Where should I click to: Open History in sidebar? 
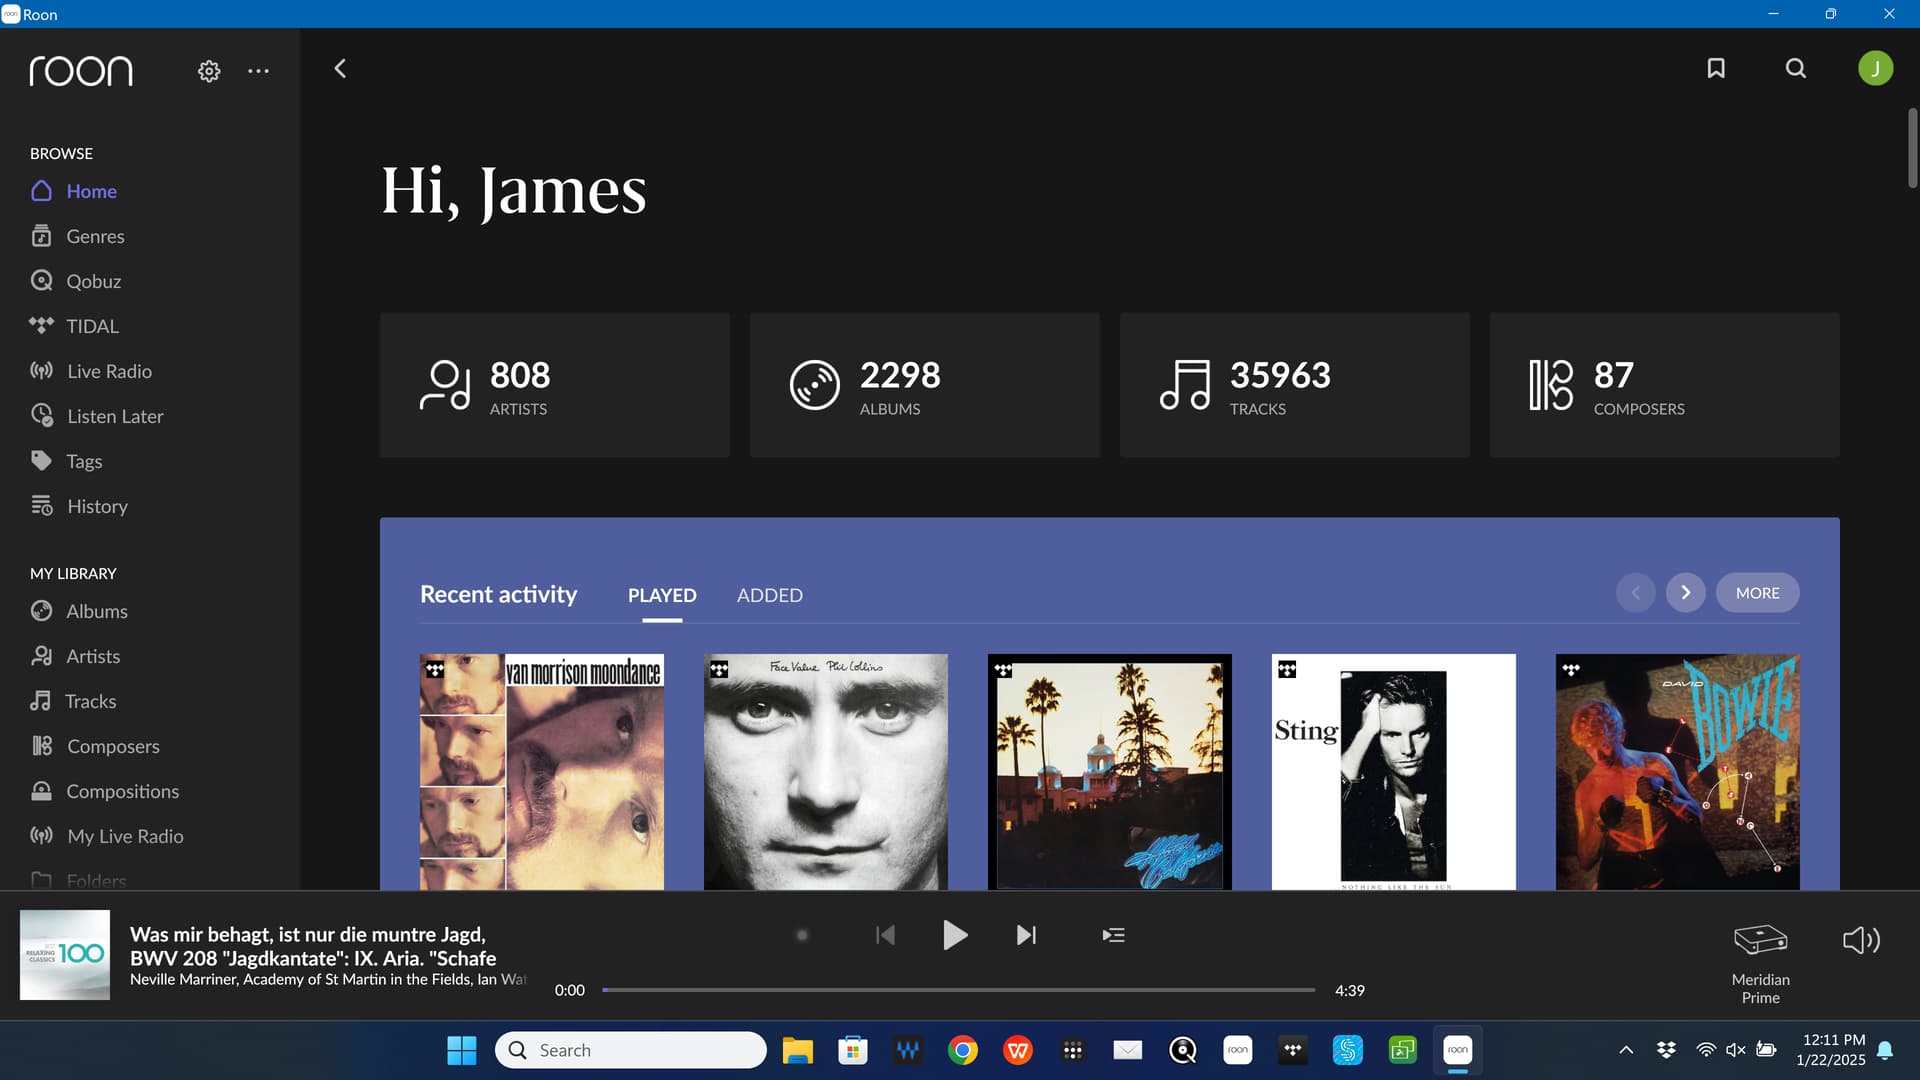click(x=79, y=506)
